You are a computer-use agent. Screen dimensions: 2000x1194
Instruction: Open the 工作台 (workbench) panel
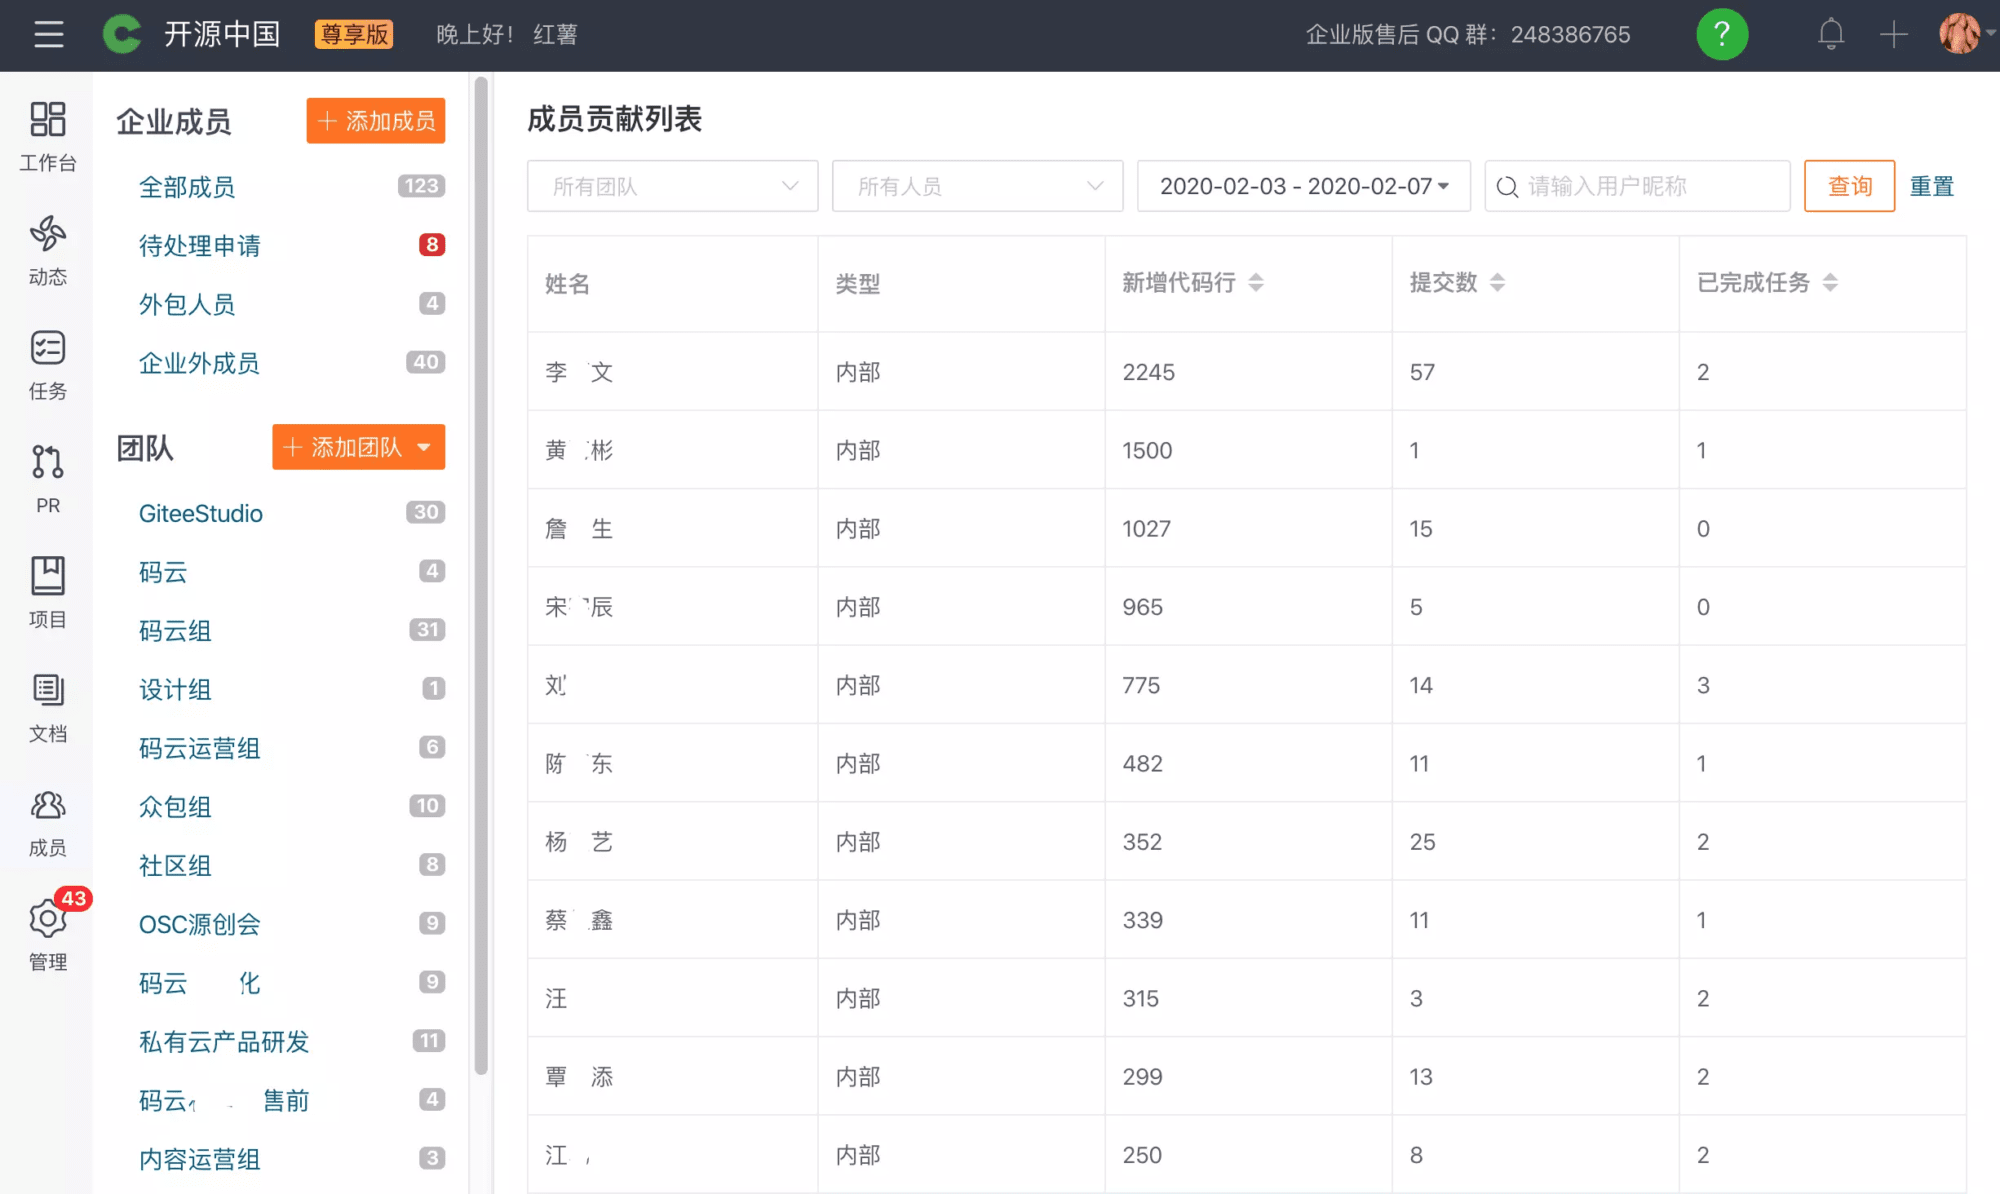coord(47,137)
